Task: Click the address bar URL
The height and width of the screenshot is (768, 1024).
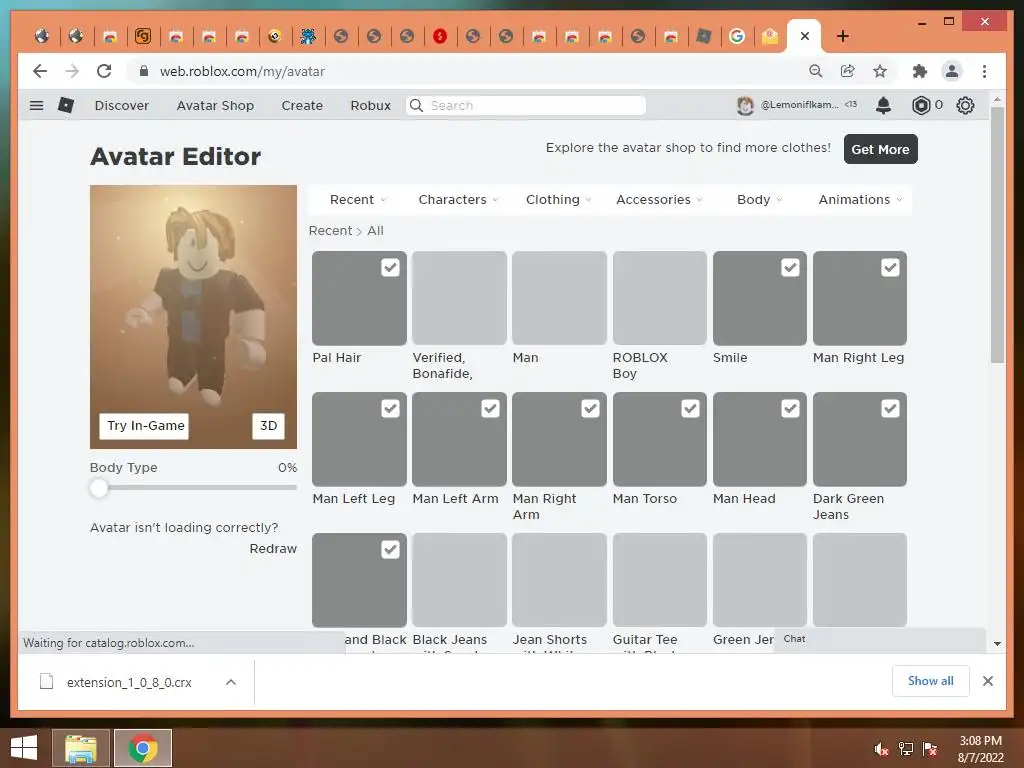Action: coord(242,71)
